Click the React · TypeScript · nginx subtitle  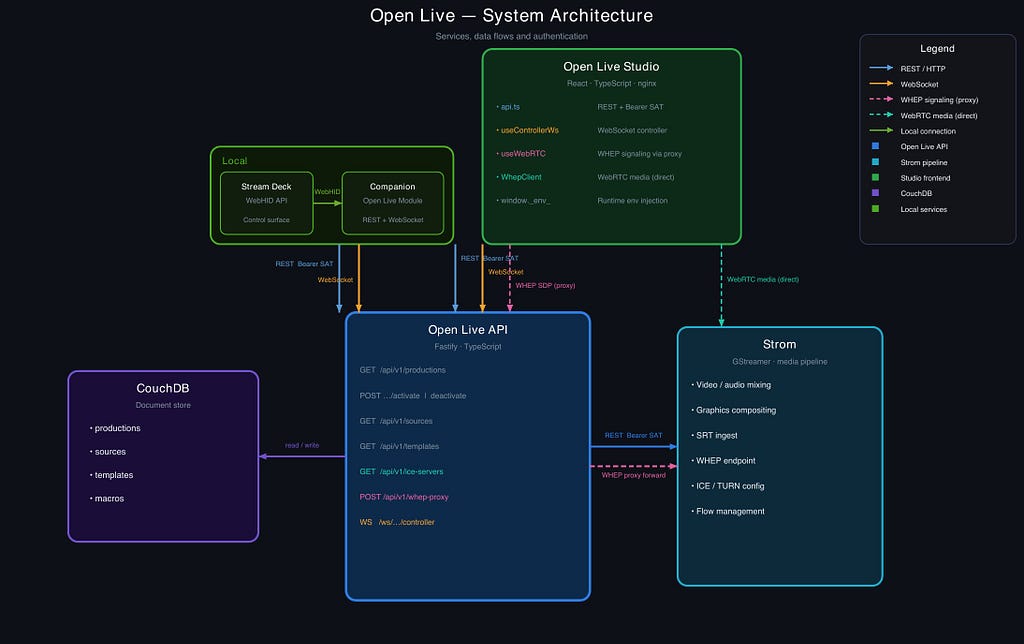tap(611, 84)
